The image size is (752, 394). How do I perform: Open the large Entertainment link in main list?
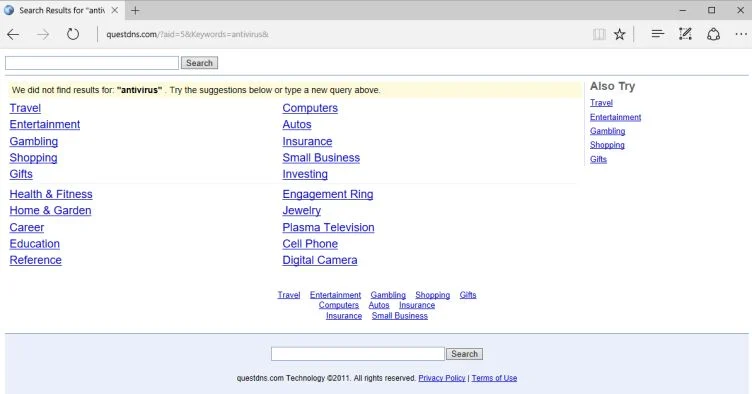click(45, 125)
